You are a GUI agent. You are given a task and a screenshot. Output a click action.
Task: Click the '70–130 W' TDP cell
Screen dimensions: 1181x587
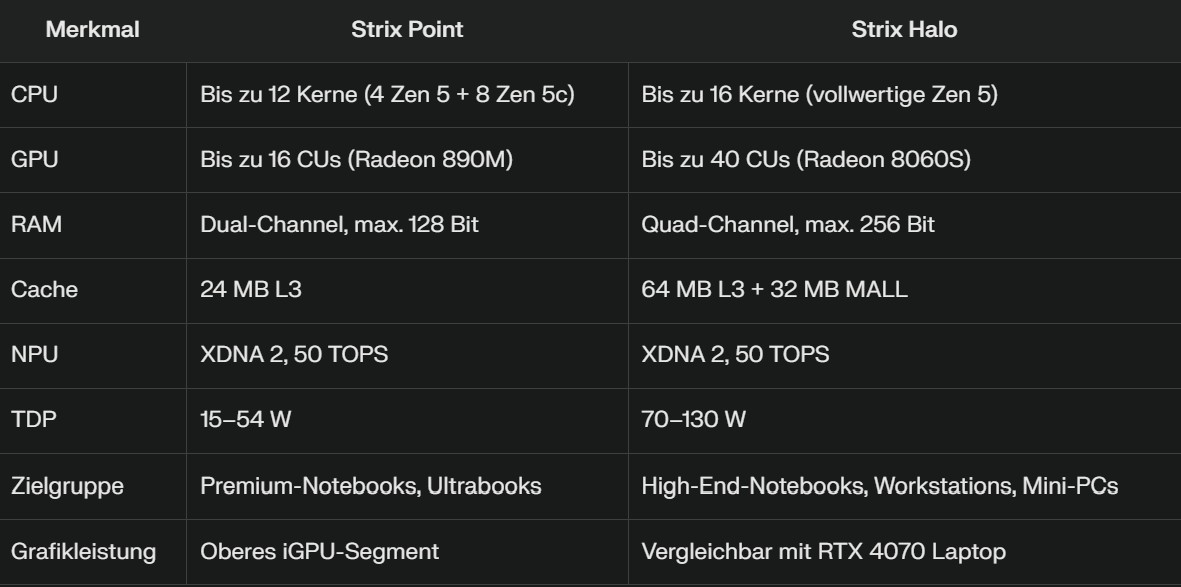pos(693,420)
